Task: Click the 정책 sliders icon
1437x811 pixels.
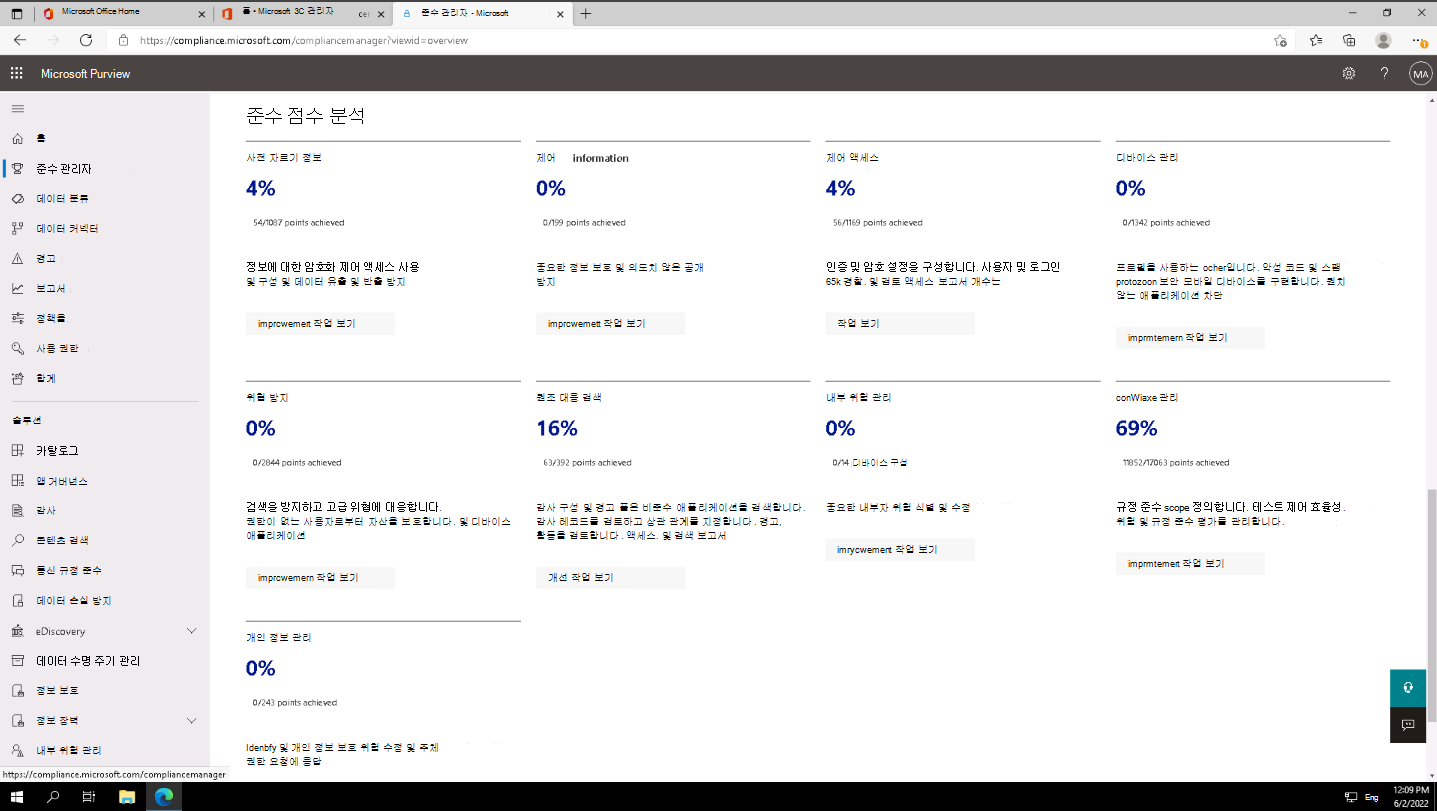Action: [17, 318]
